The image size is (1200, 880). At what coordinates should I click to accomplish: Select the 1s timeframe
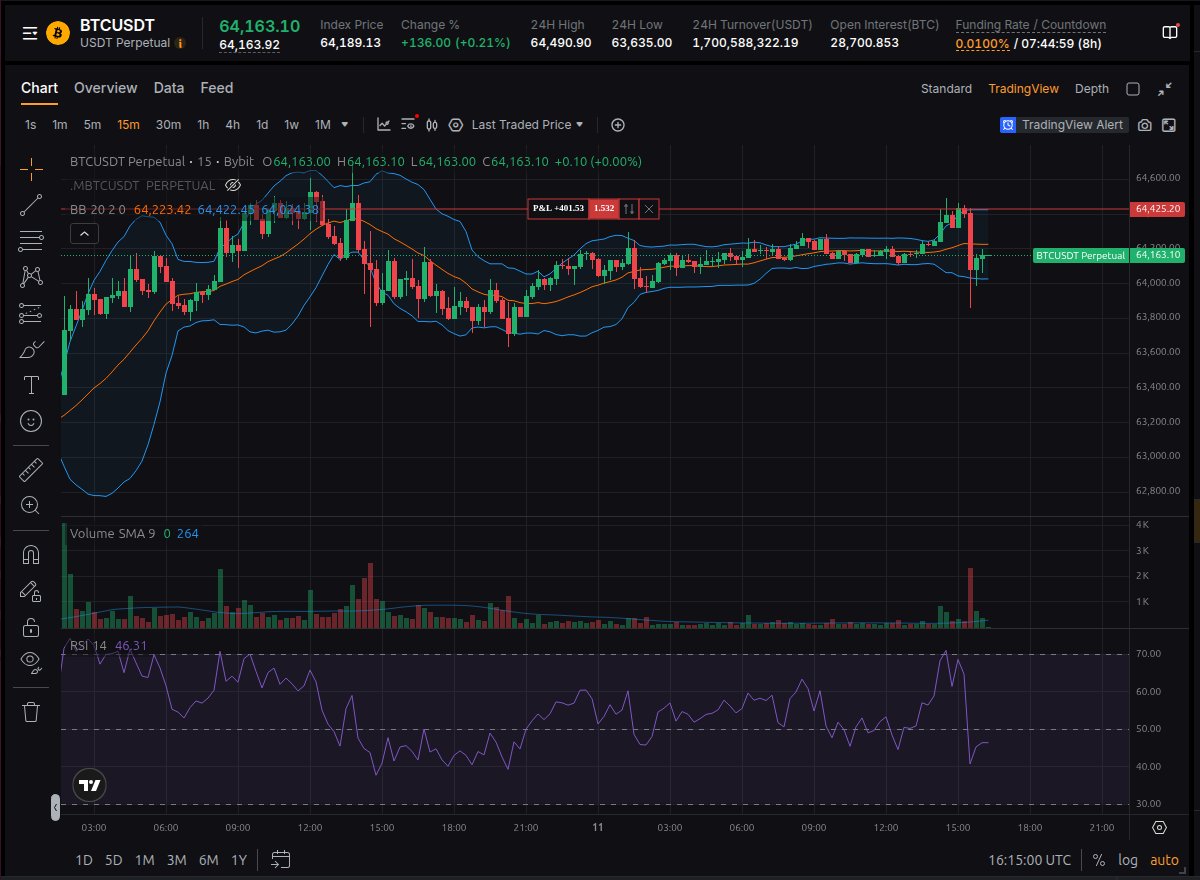pos(30,125)
